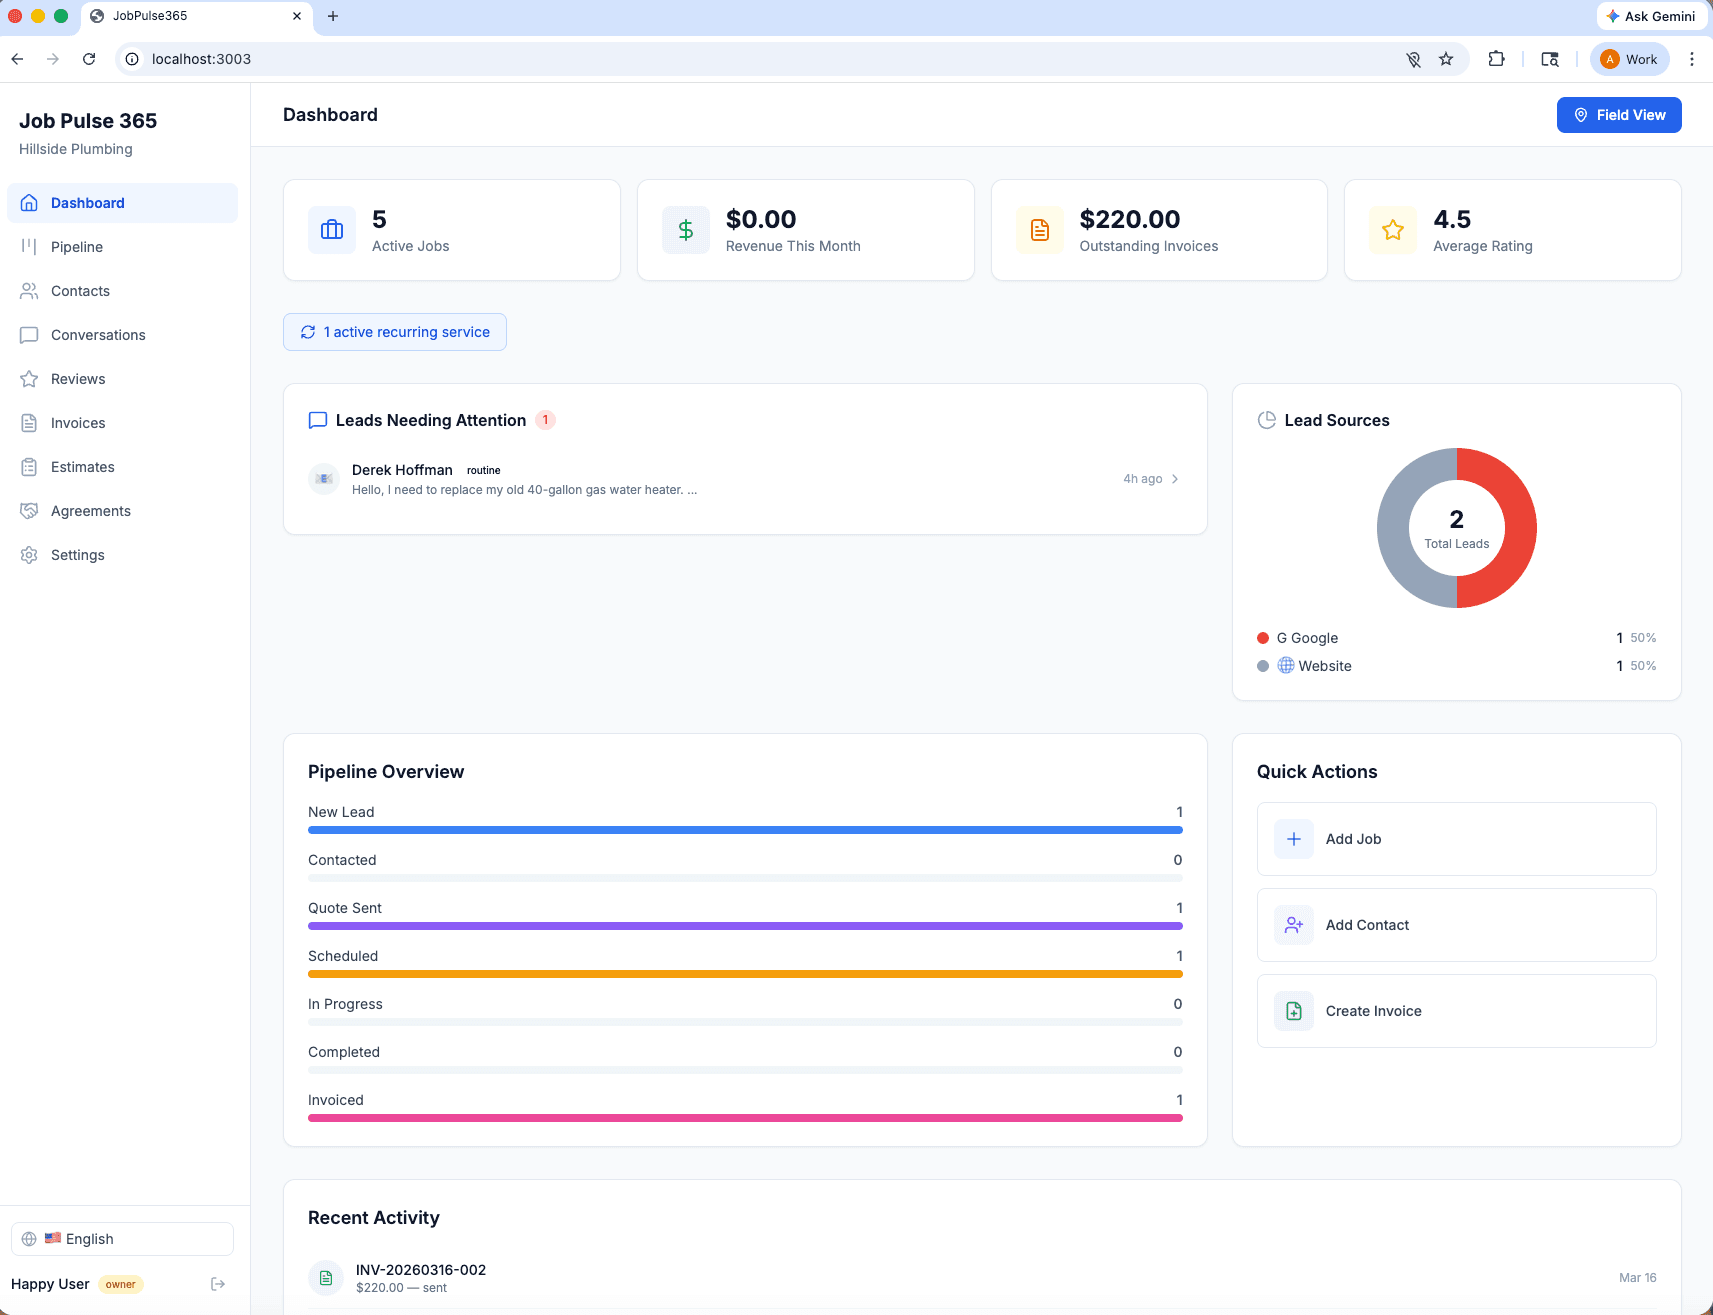Open the Agreements handshake icon
The image size is (1713, 1315).
(30, 510)
